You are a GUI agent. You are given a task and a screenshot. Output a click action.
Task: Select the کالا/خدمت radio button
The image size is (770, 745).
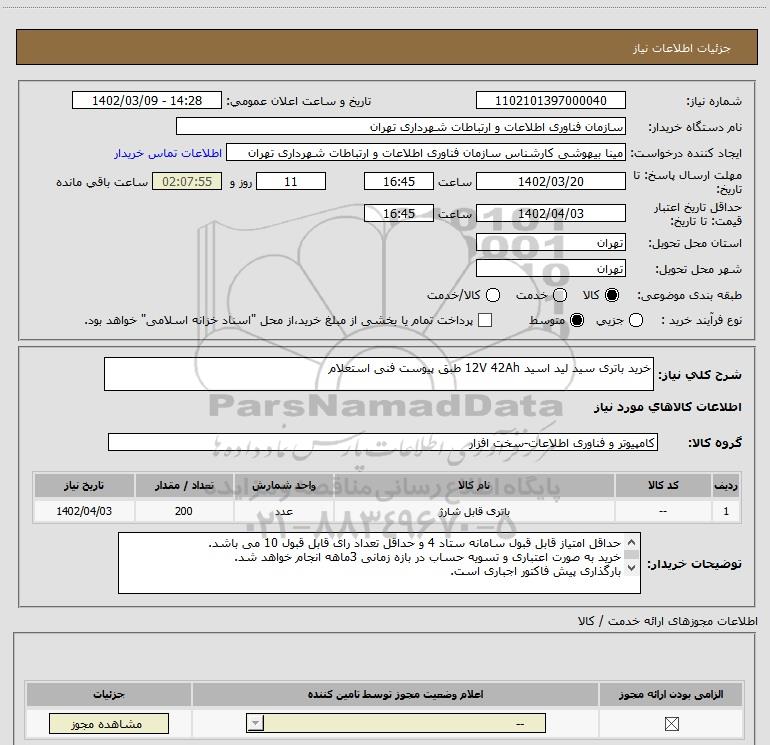[x=493, y=295]
